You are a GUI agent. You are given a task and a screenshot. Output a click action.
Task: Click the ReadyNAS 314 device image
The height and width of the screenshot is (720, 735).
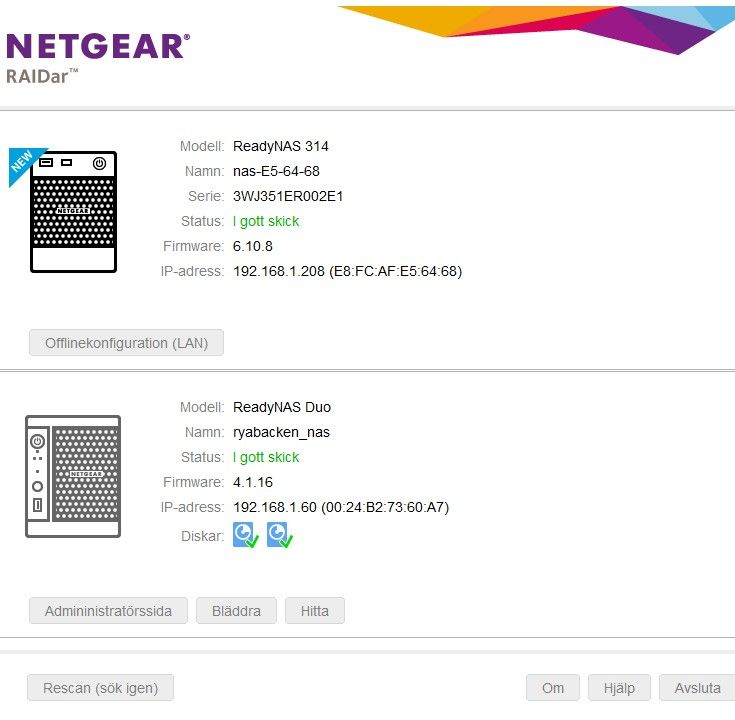pyautogui.click(x=74, y=211)
